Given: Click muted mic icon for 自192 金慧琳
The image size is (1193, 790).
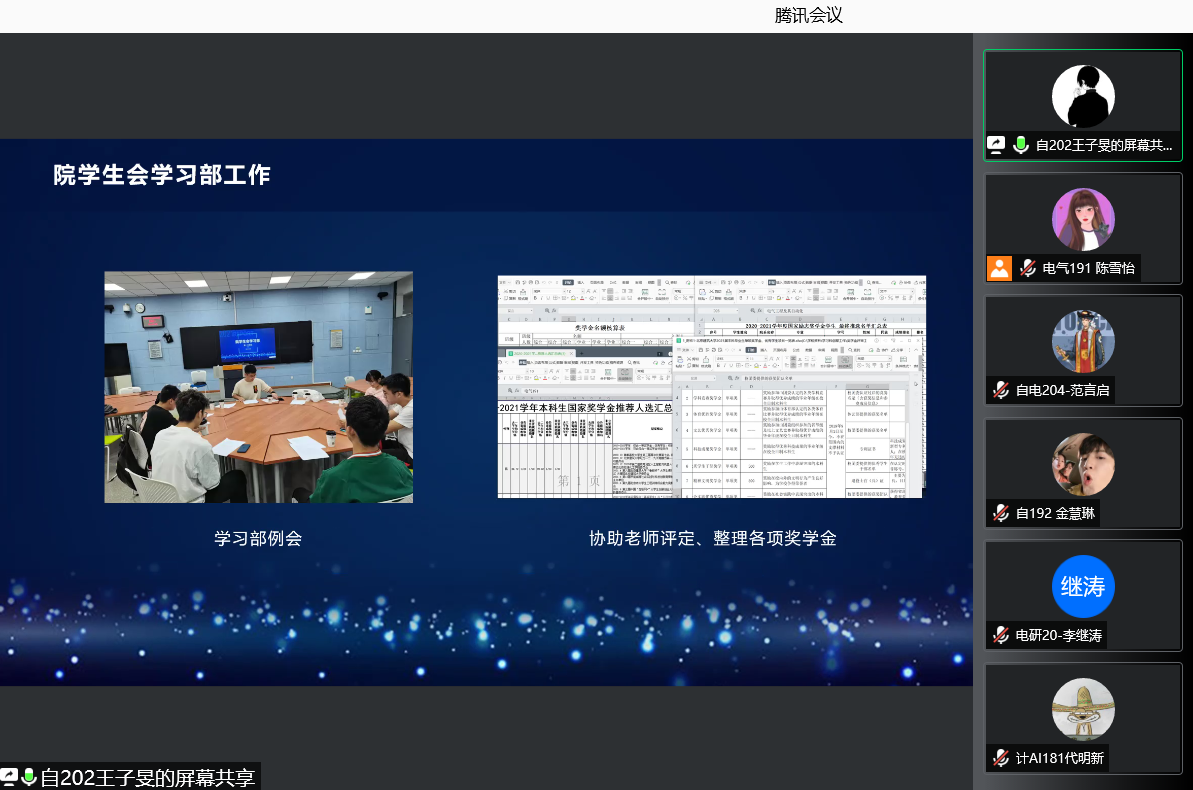Looking at the screenshot, I should click(1000, 513).
